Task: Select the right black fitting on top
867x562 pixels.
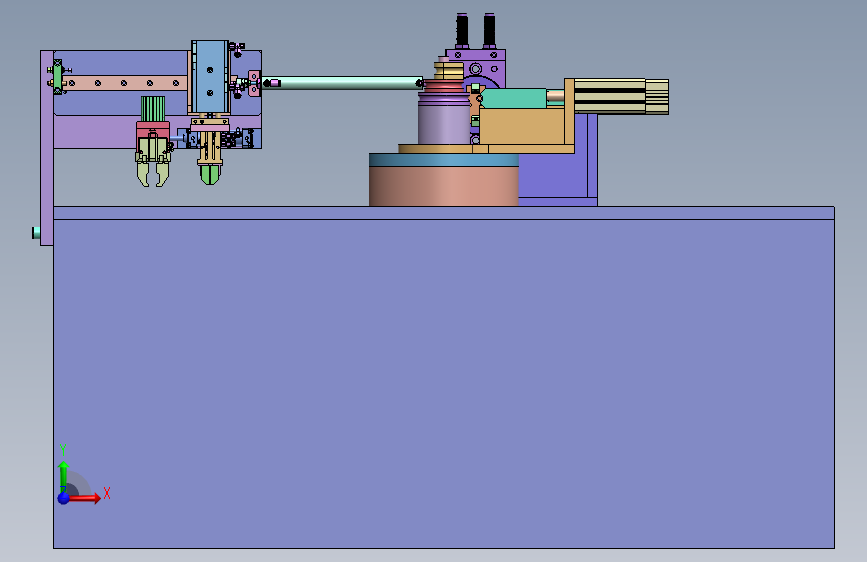Action: pos(489,30)
